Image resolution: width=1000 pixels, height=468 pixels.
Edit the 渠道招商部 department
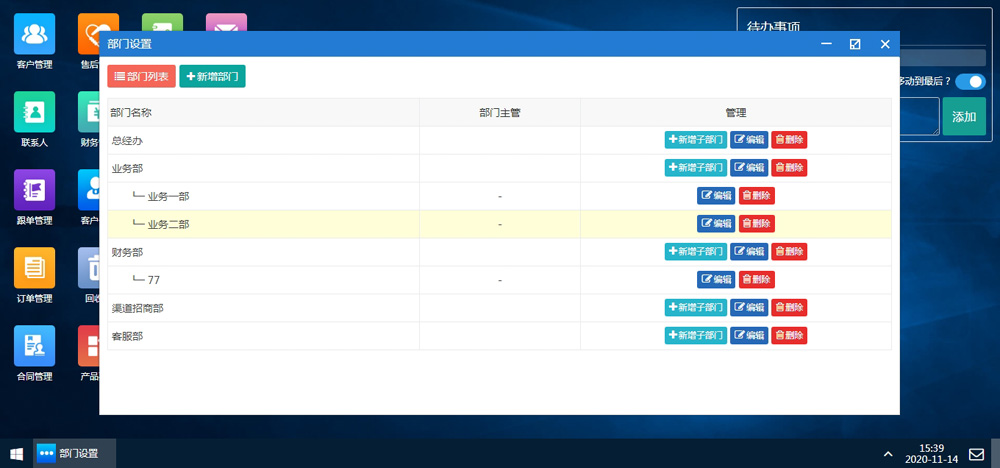[x=748, y=308]
